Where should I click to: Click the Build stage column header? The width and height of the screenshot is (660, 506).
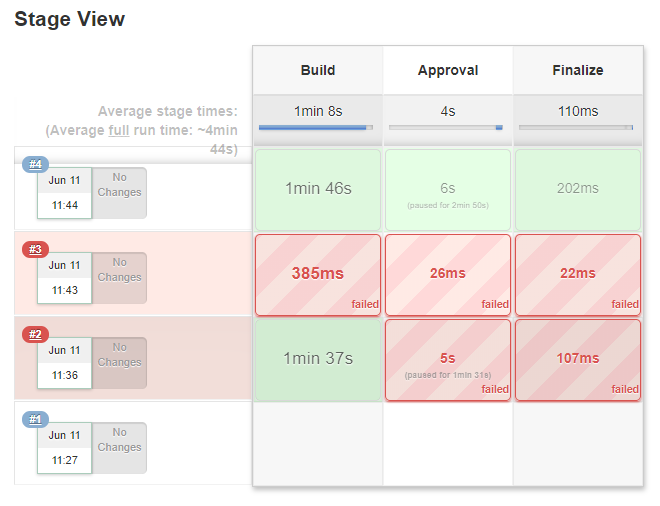(317, 70)
